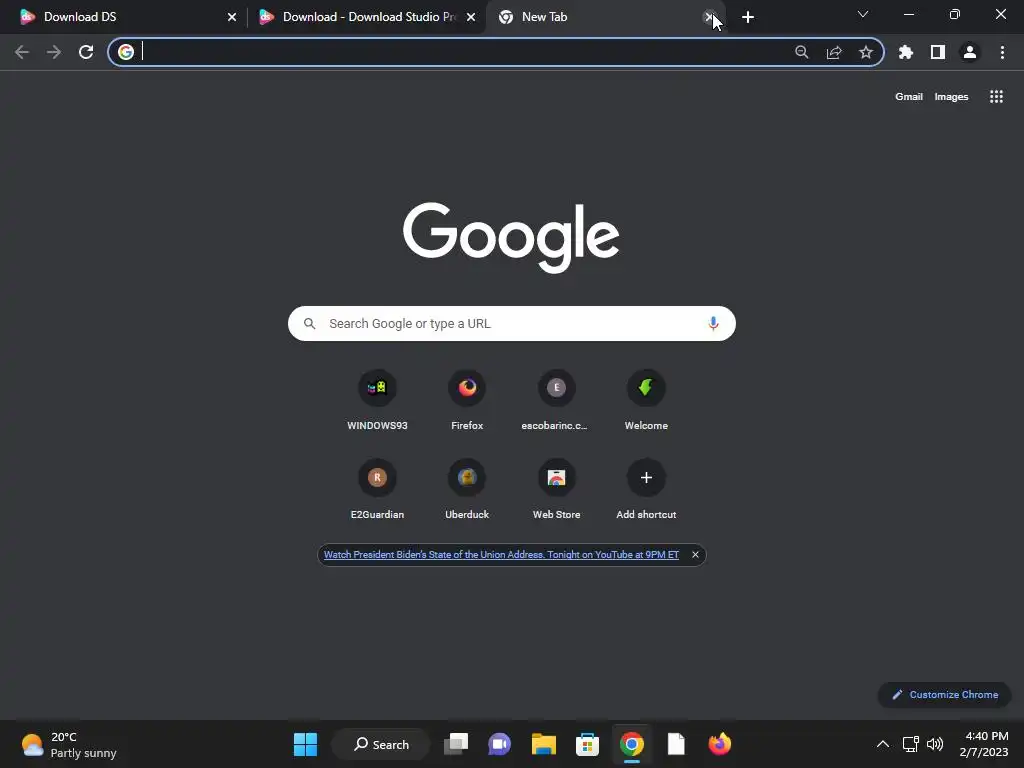Screen dimensions: 1024x768
Task: Open Task View on the taskbar
Action: coord(456,744)
